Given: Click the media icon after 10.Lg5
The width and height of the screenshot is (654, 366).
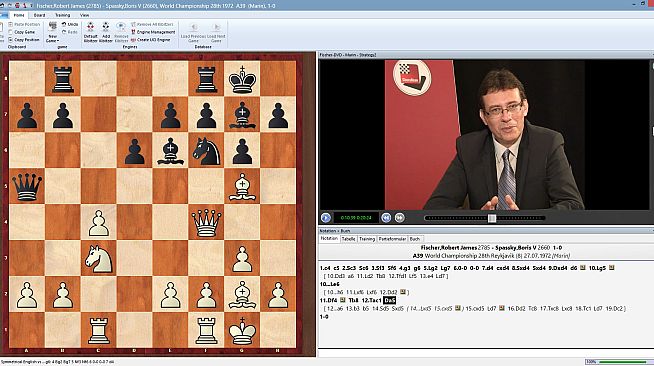Looking at the screenshot, I should click(x=611, y=268).
